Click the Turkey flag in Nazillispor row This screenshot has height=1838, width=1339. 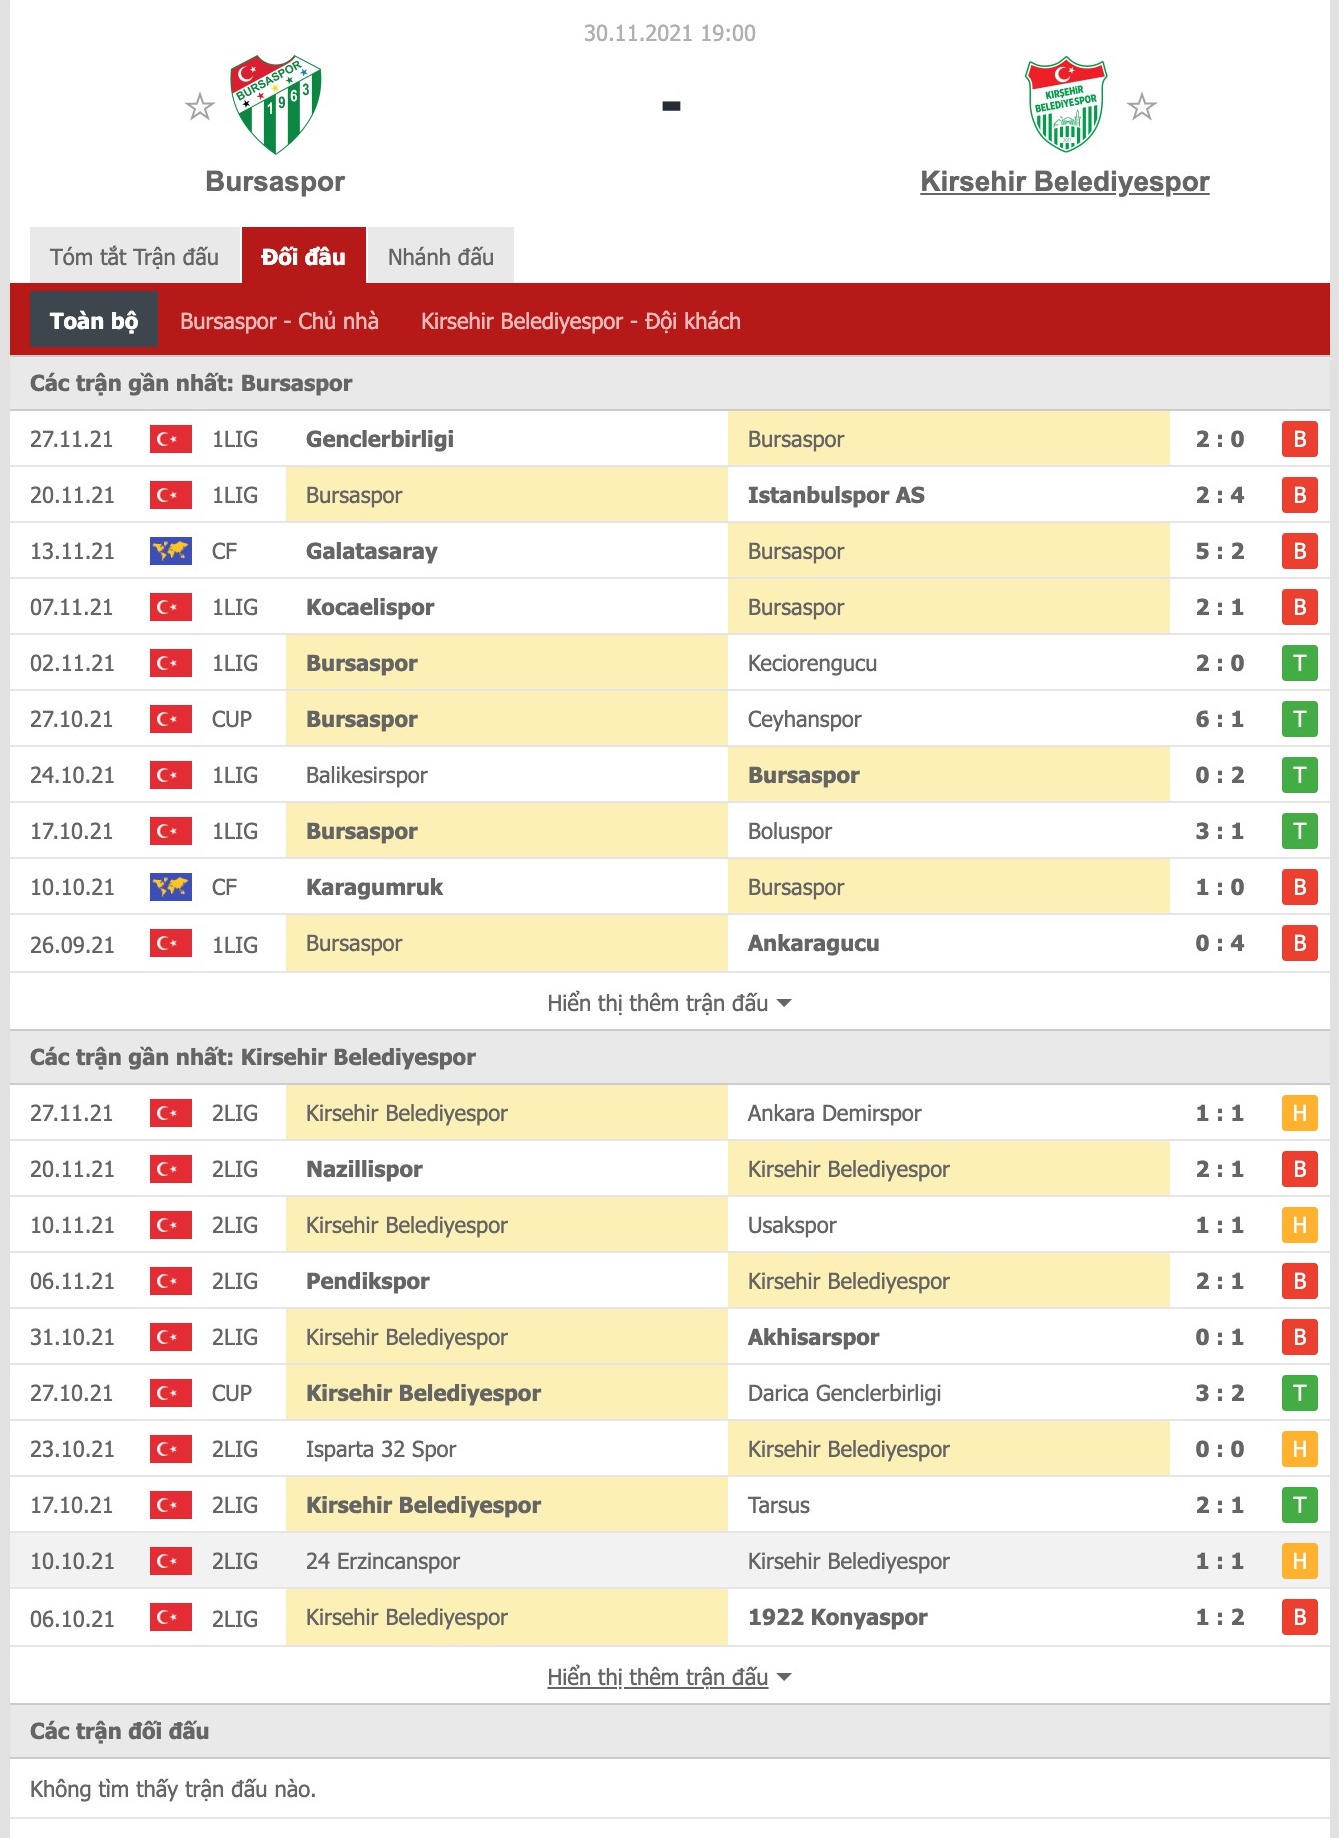(x=171, y=1169)
